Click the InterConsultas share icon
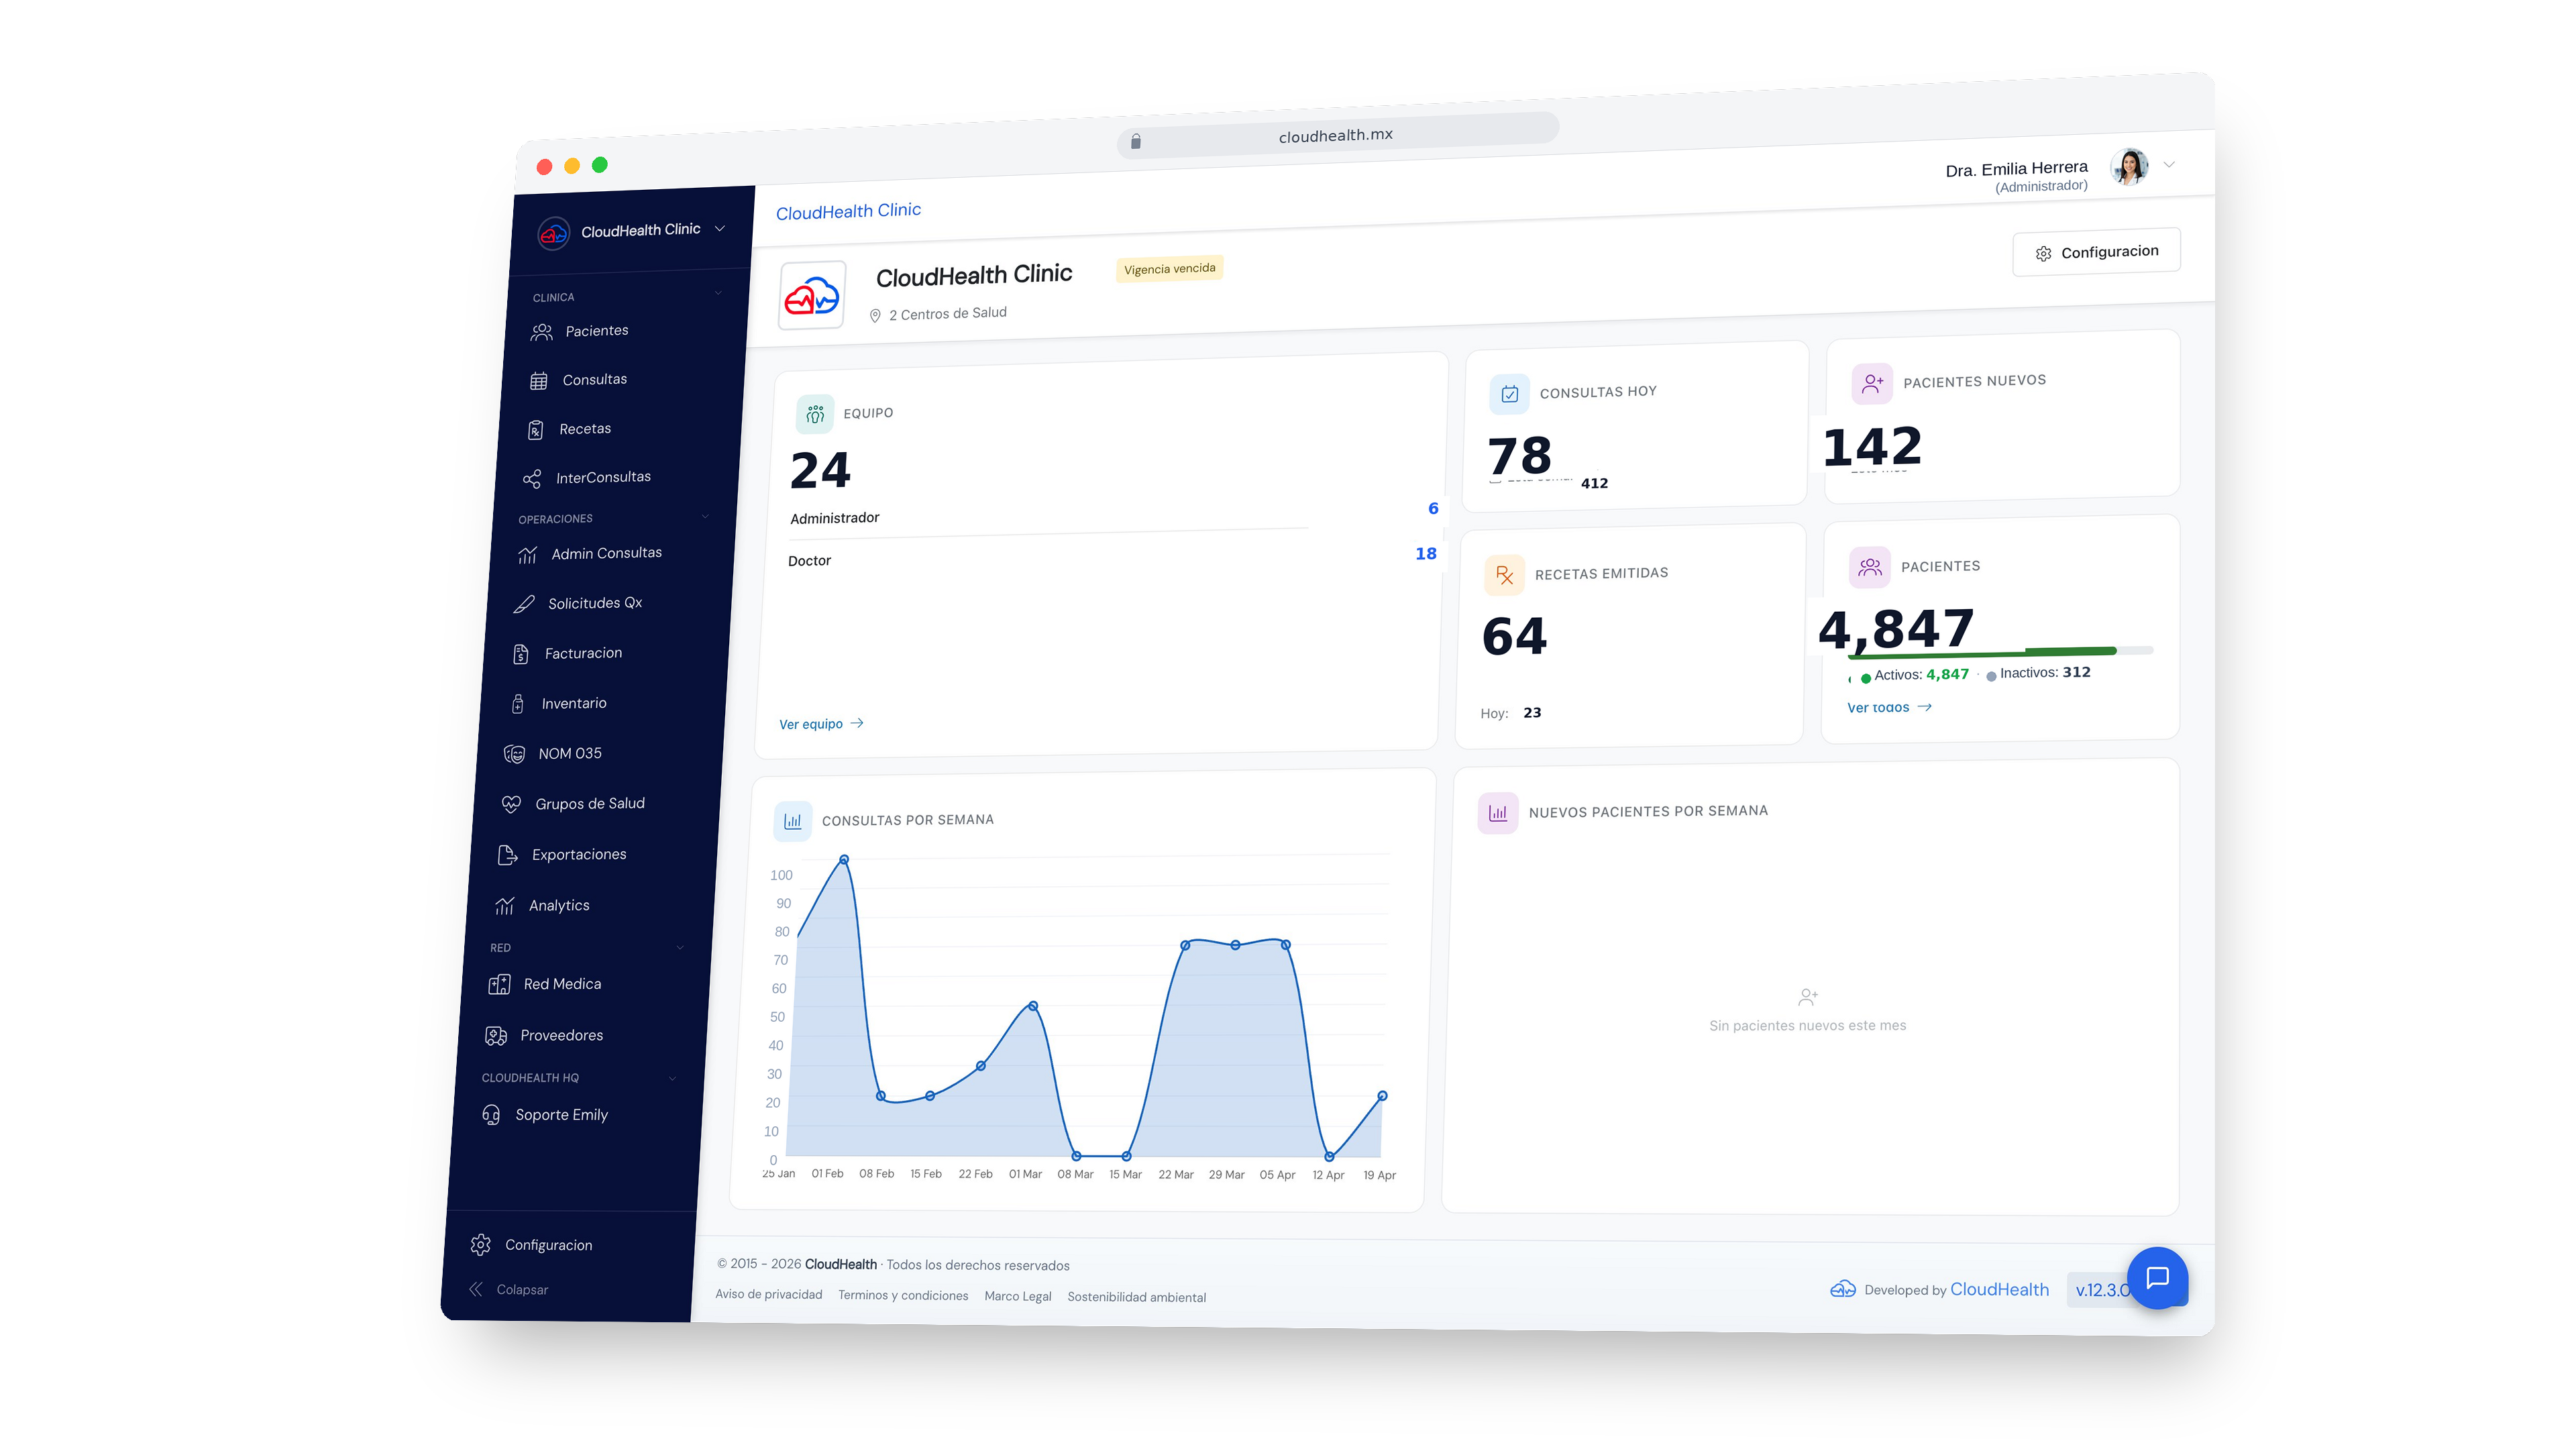This screenshot has height=1449, width=2576. [531, 478]
